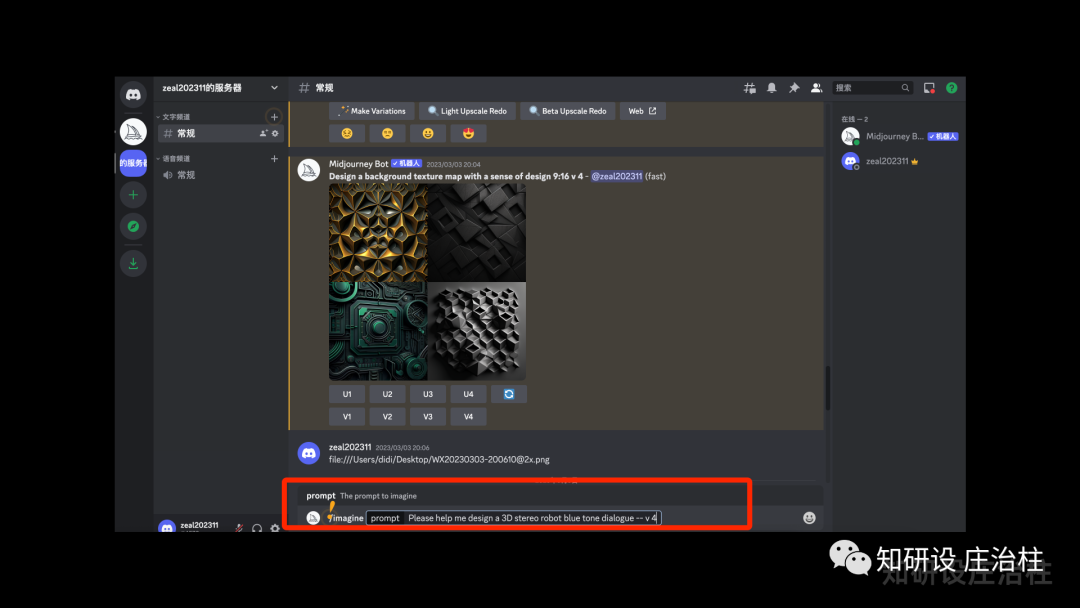Click the search box in header

pyautogui.click(x=872, y=88)
